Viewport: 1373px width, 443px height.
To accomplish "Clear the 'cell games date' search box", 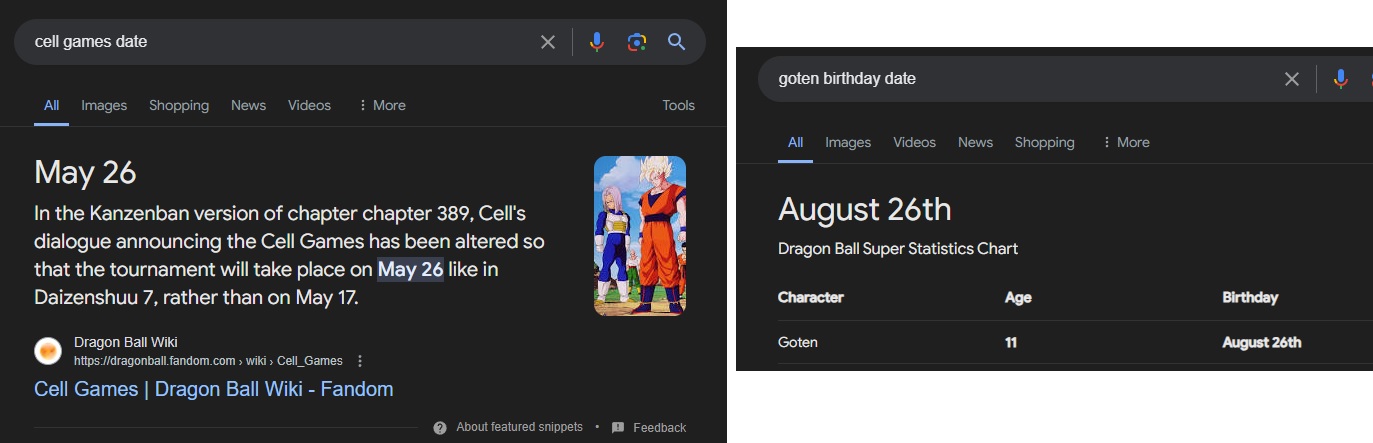I will point(548,42).
